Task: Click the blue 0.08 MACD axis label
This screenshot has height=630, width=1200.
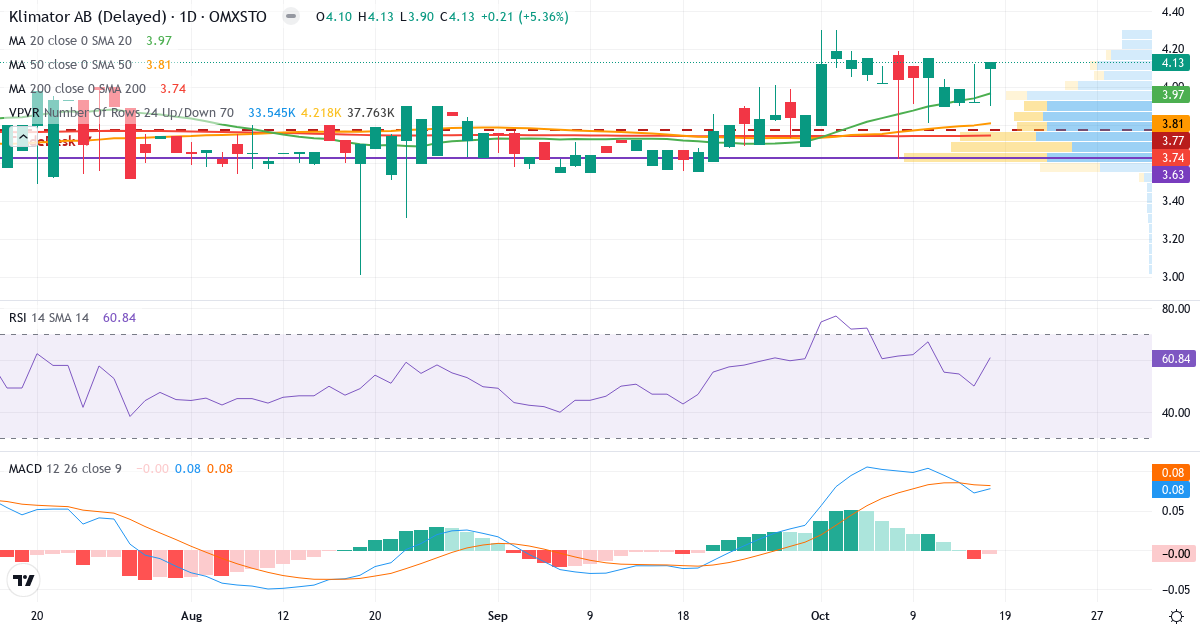Action: pos(1169,490)
